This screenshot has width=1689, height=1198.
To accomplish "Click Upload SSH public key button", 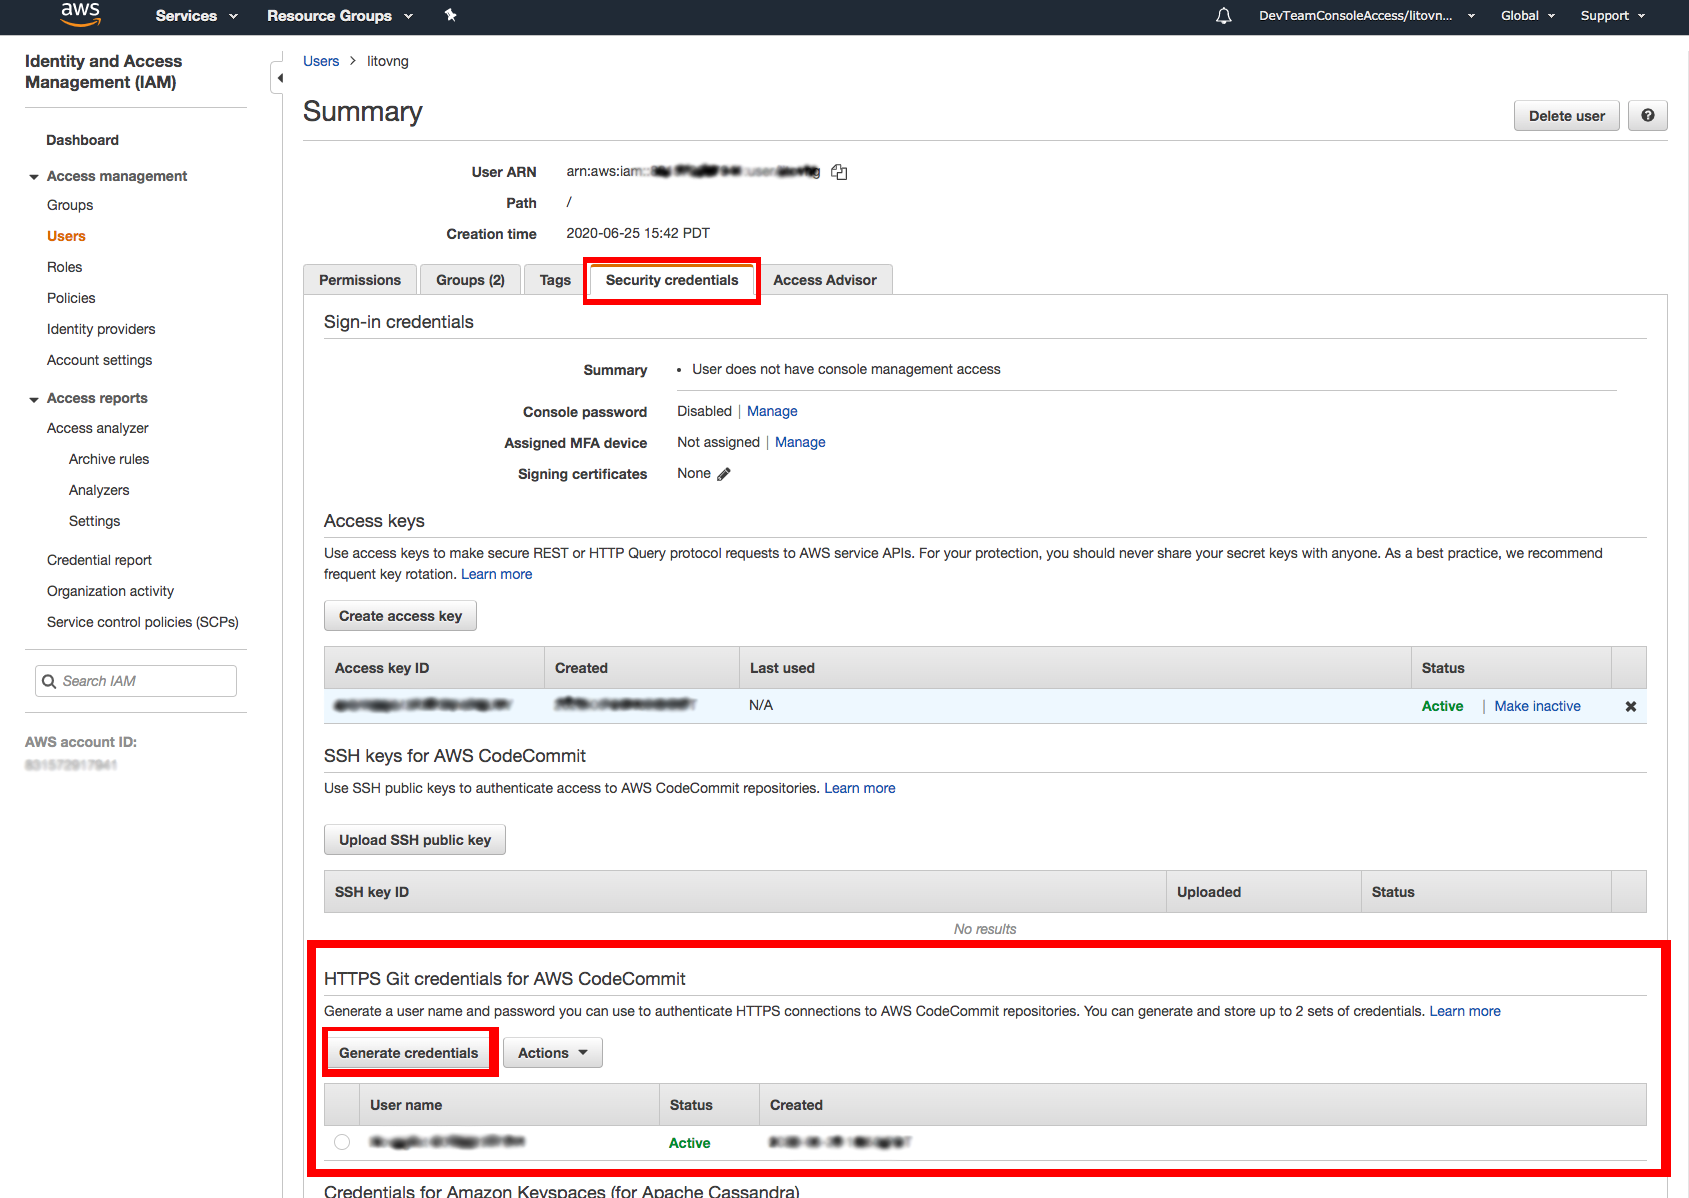I will pyautogui.click(x=415, y=840).
